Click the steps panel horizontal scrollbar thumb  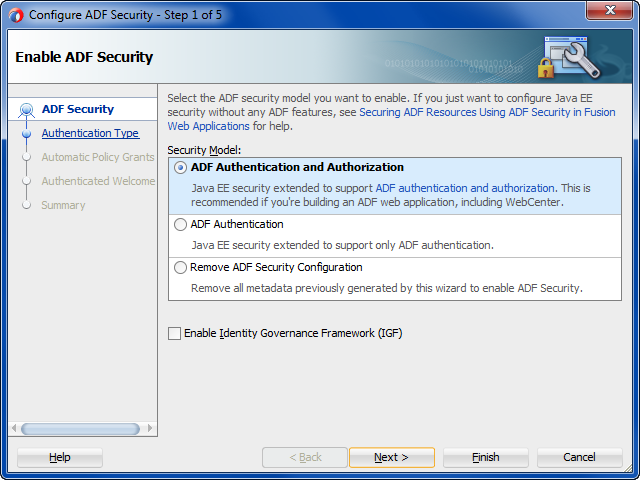(x=80, y=429)
